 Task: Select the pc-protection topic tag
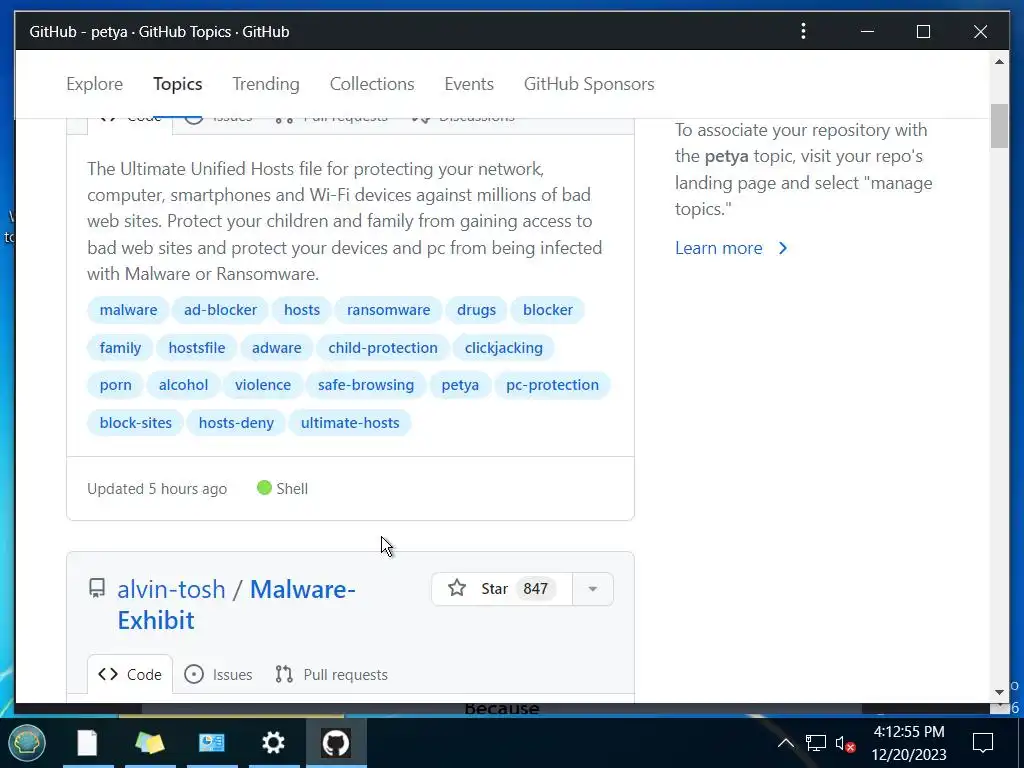coord(552,385)
